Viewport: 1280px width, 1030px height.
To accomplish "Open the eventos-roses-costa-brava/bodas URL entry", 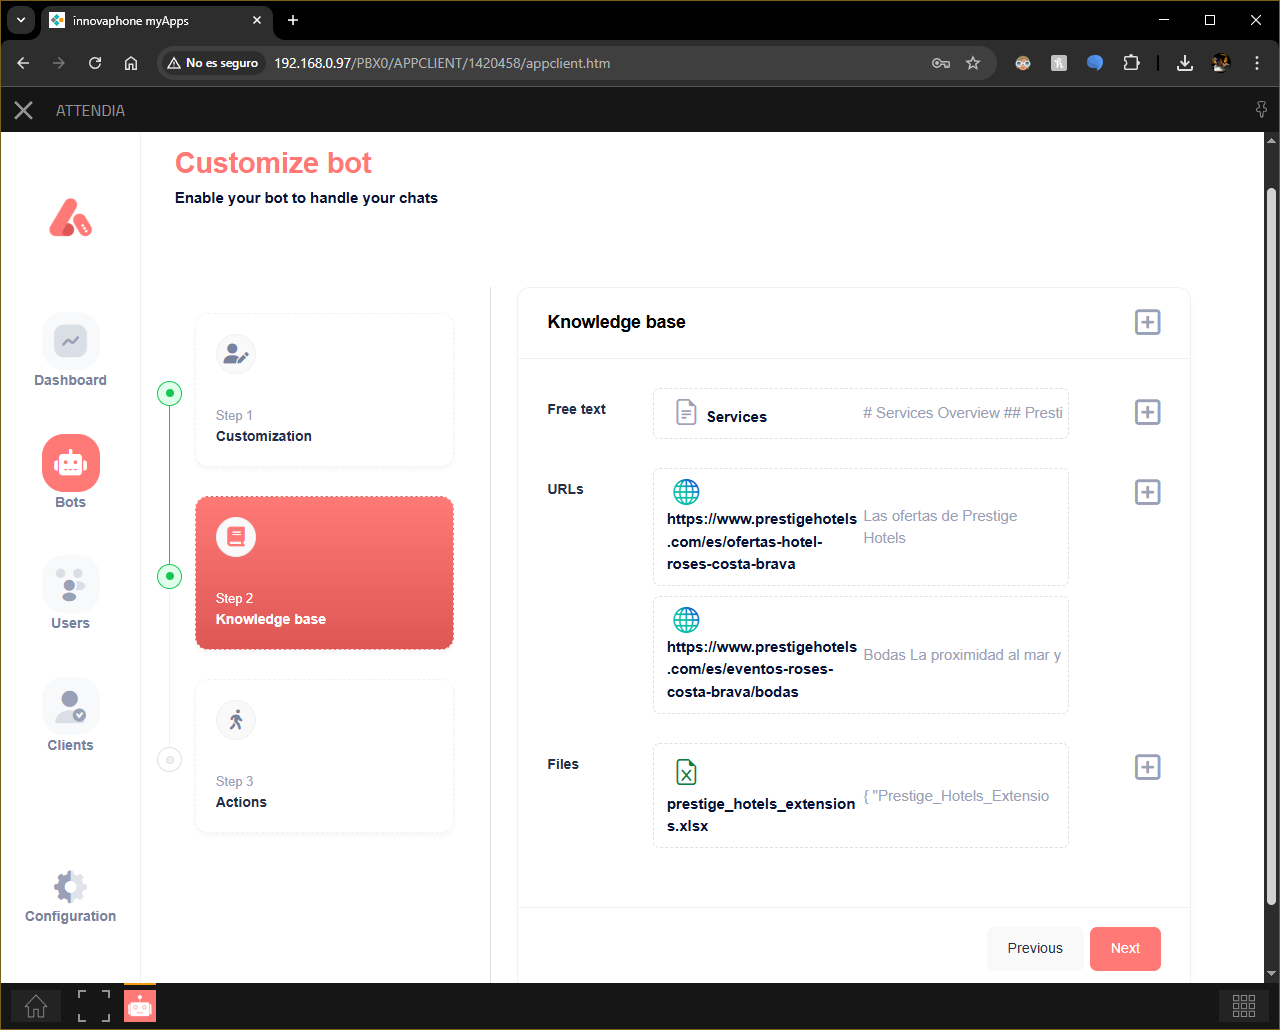I will tap(860, 655).
